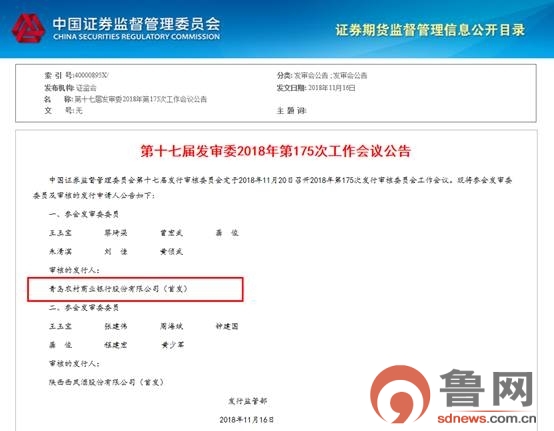
Task: Click the 主题词 label
Action: [x=291, y=111]
